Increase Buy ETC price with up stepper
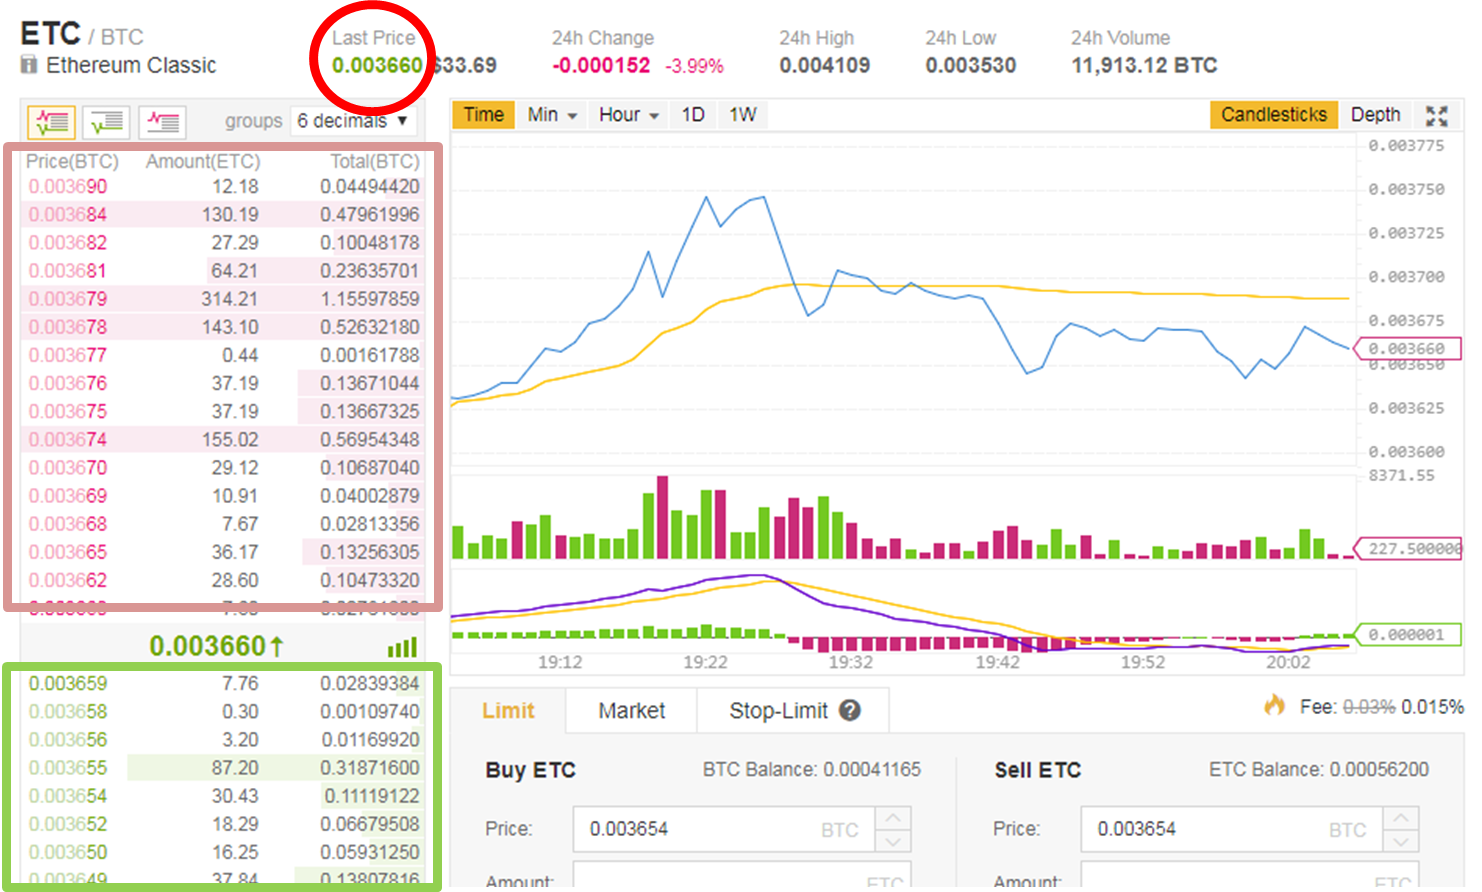 (x=893, y=818)
